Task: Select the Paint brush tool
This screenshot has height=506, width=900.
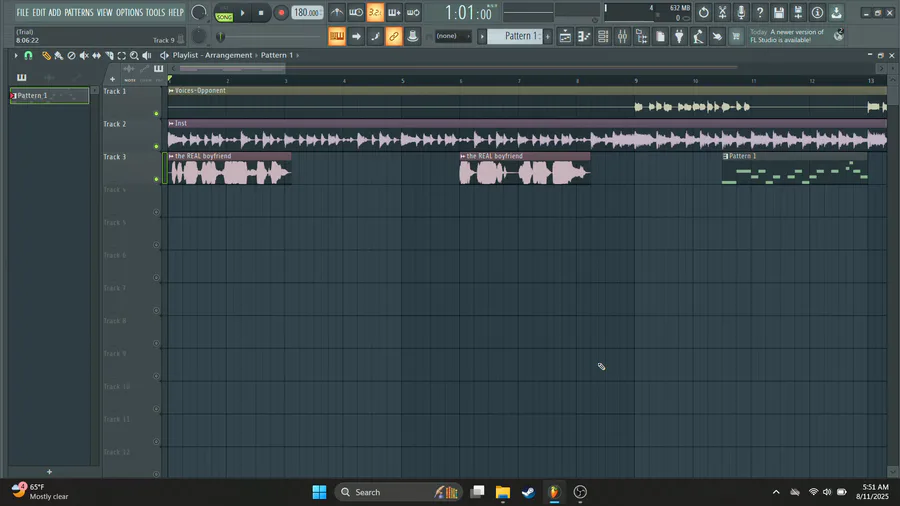Action: (59, 56)
